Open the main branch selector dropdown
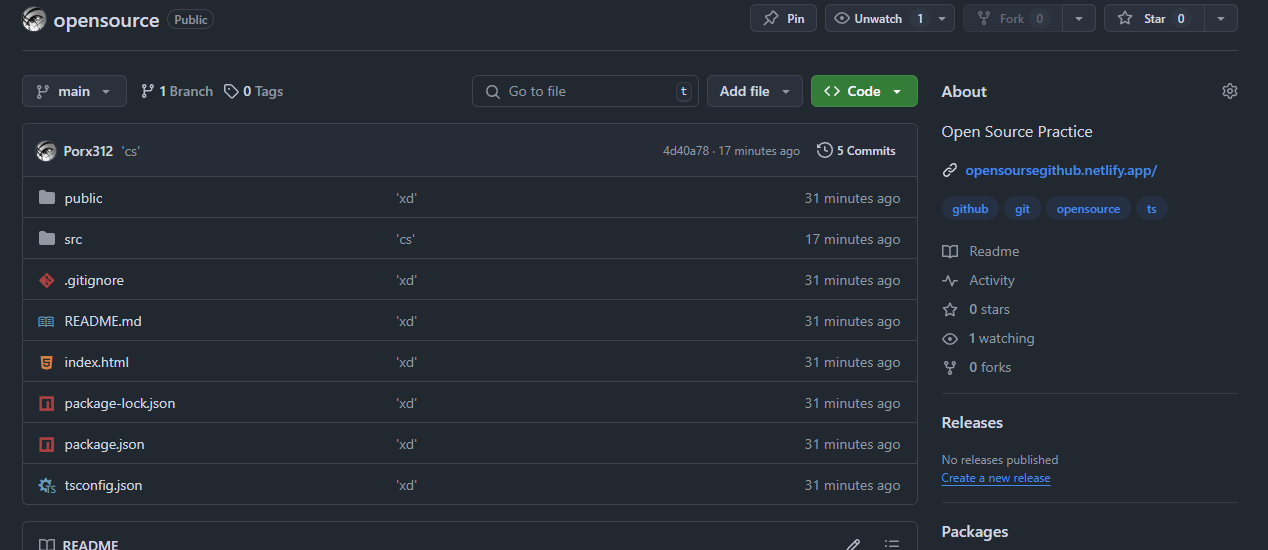This screenshot has height=550, width=1268. (74, 91)
